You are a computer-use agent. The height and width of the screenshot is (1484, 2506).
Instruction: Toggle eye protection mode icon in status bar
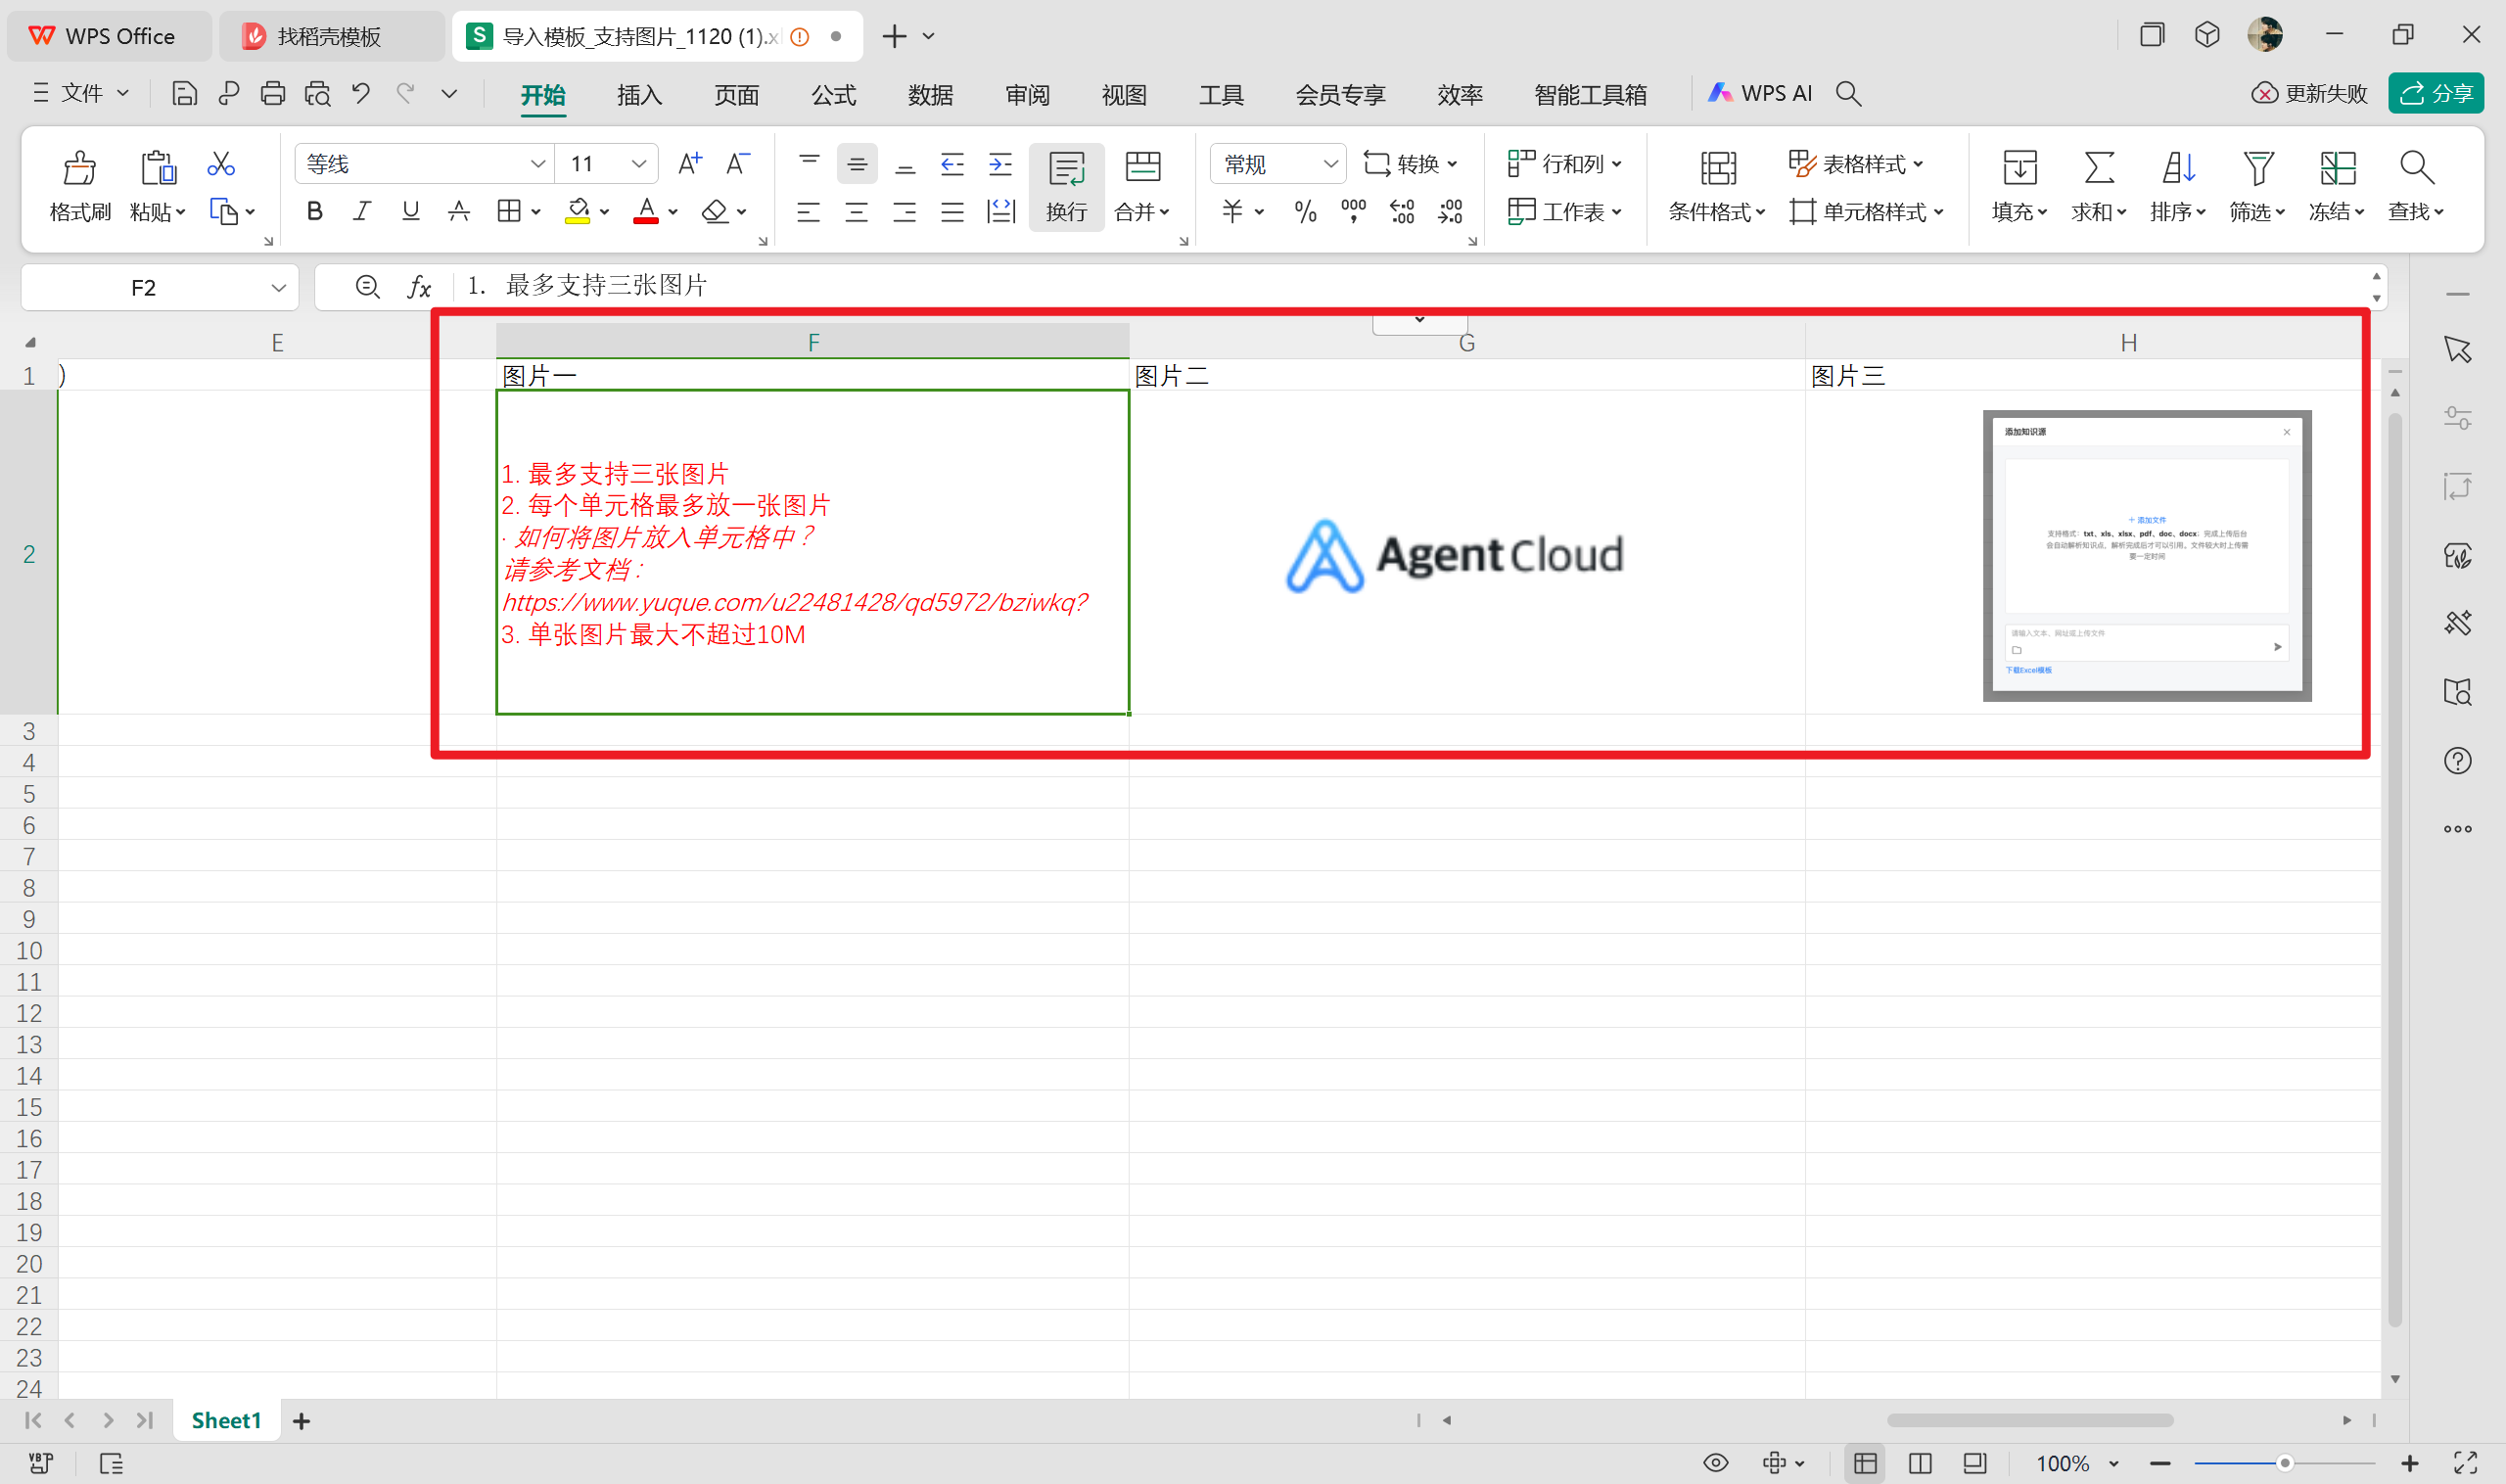(1715, 1463)
